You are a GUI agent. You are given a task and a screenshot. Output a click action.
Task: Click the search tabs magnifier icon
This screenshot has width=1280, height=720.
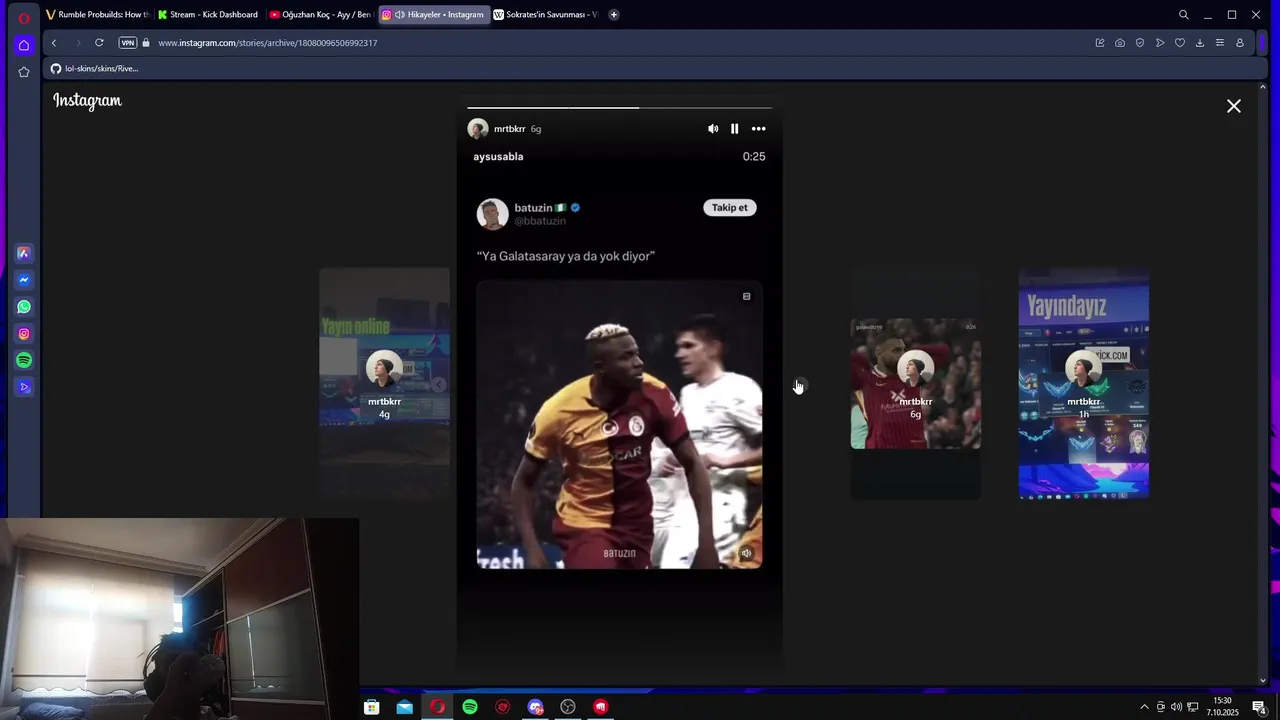[1183, 15]
